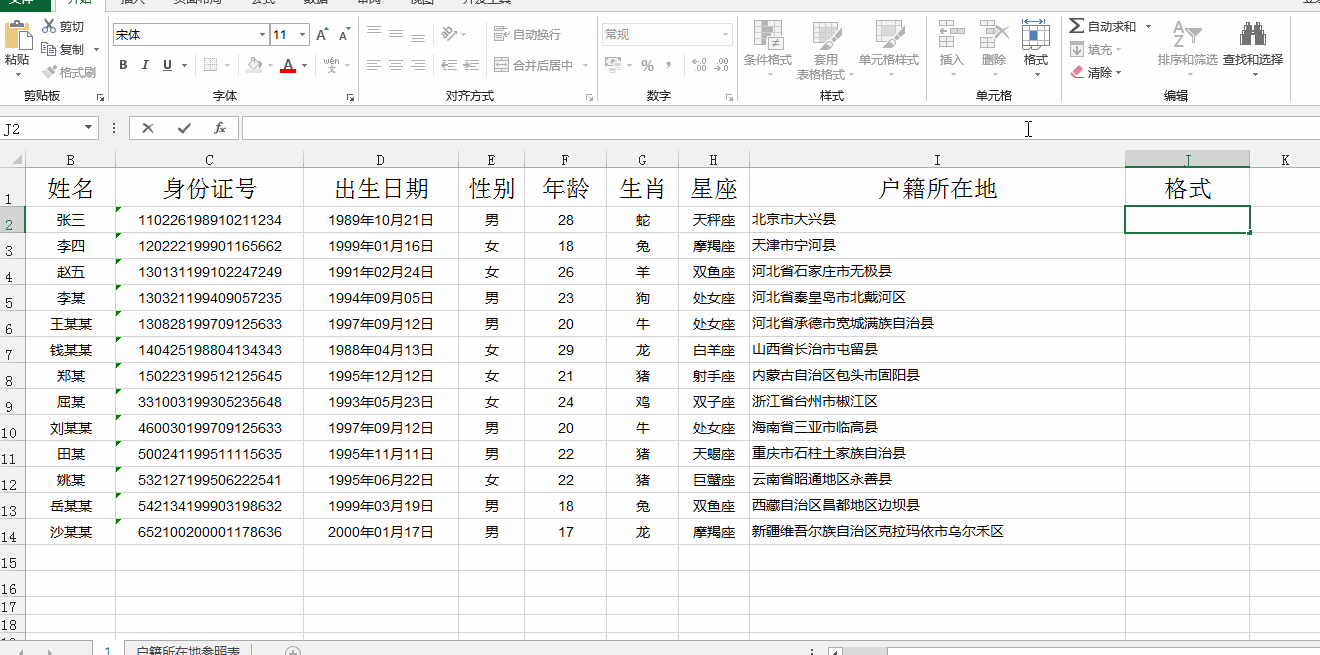Image resolution: width=1320 pixels, height=655 pixels.
Task: Click the Fill (填充) button
Action: point(1090,49)
